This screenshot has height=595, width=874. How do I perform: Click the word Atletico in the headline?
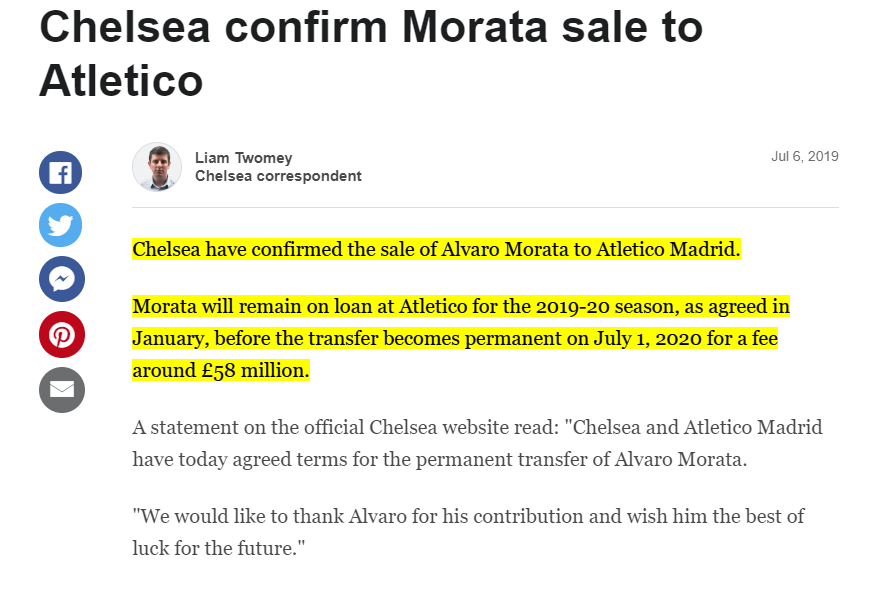pos(121,81)
